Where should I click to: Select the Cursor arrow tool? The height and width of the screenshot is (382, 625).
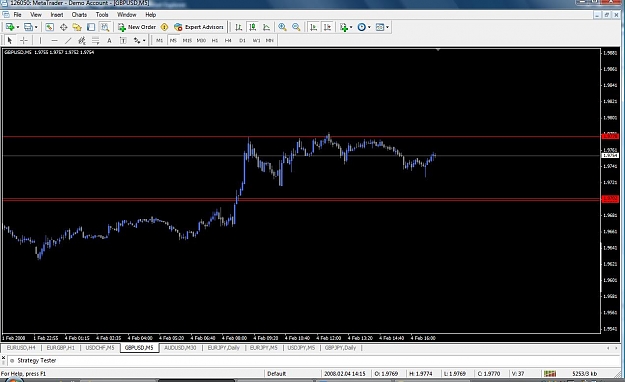10,40
